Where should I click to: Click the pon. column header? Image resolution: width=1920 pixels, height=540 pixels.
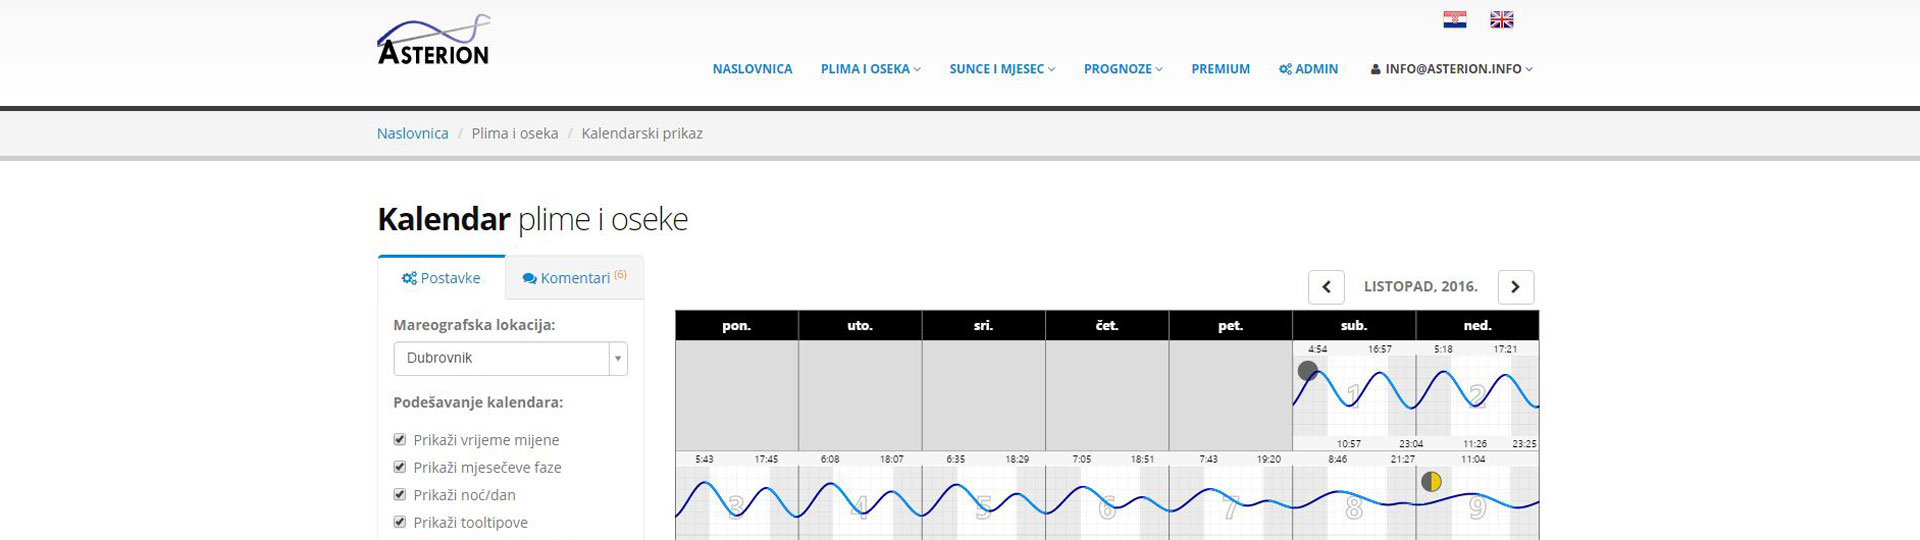point(737,325)
